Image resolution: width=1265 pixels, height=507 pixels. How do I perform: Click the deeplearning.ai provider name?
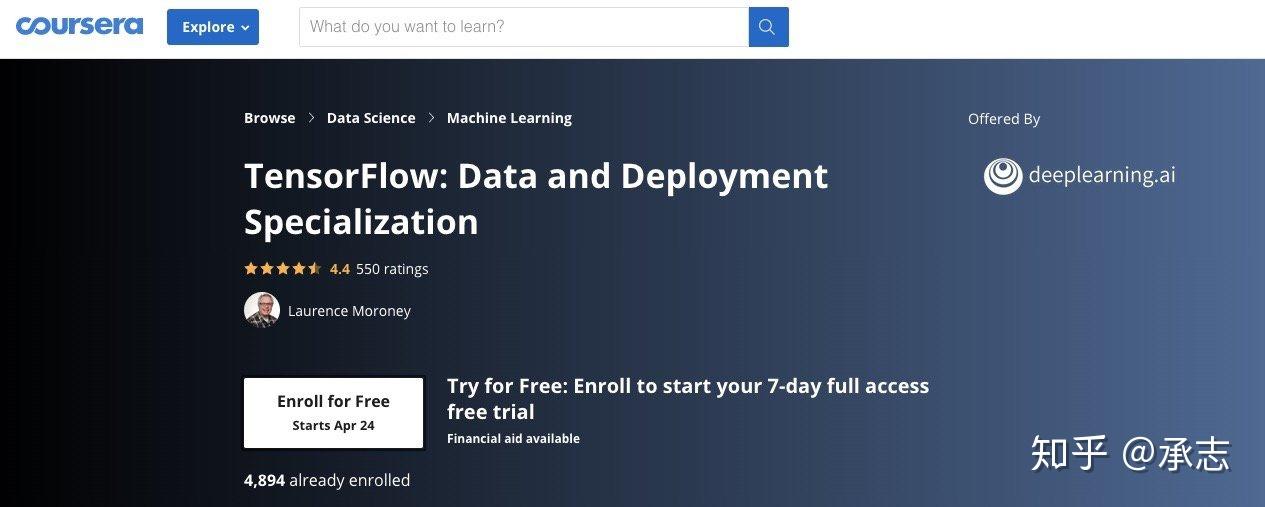click(1102, 176)
